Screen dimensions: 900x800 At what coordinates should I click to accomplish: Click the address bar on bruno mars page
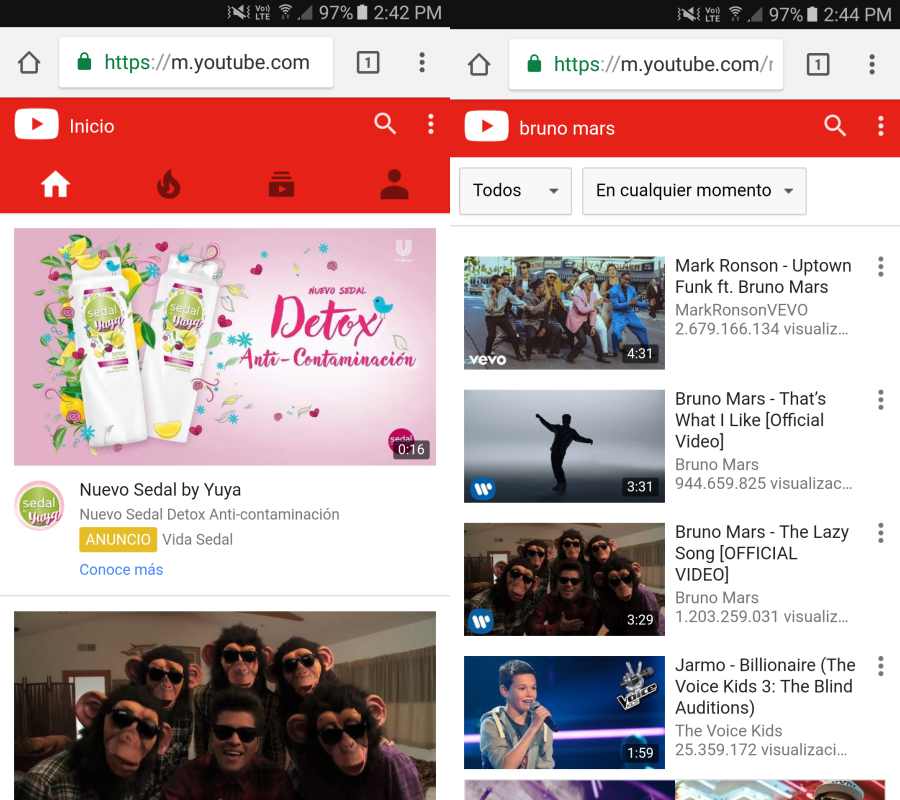[x=646, y=64]
